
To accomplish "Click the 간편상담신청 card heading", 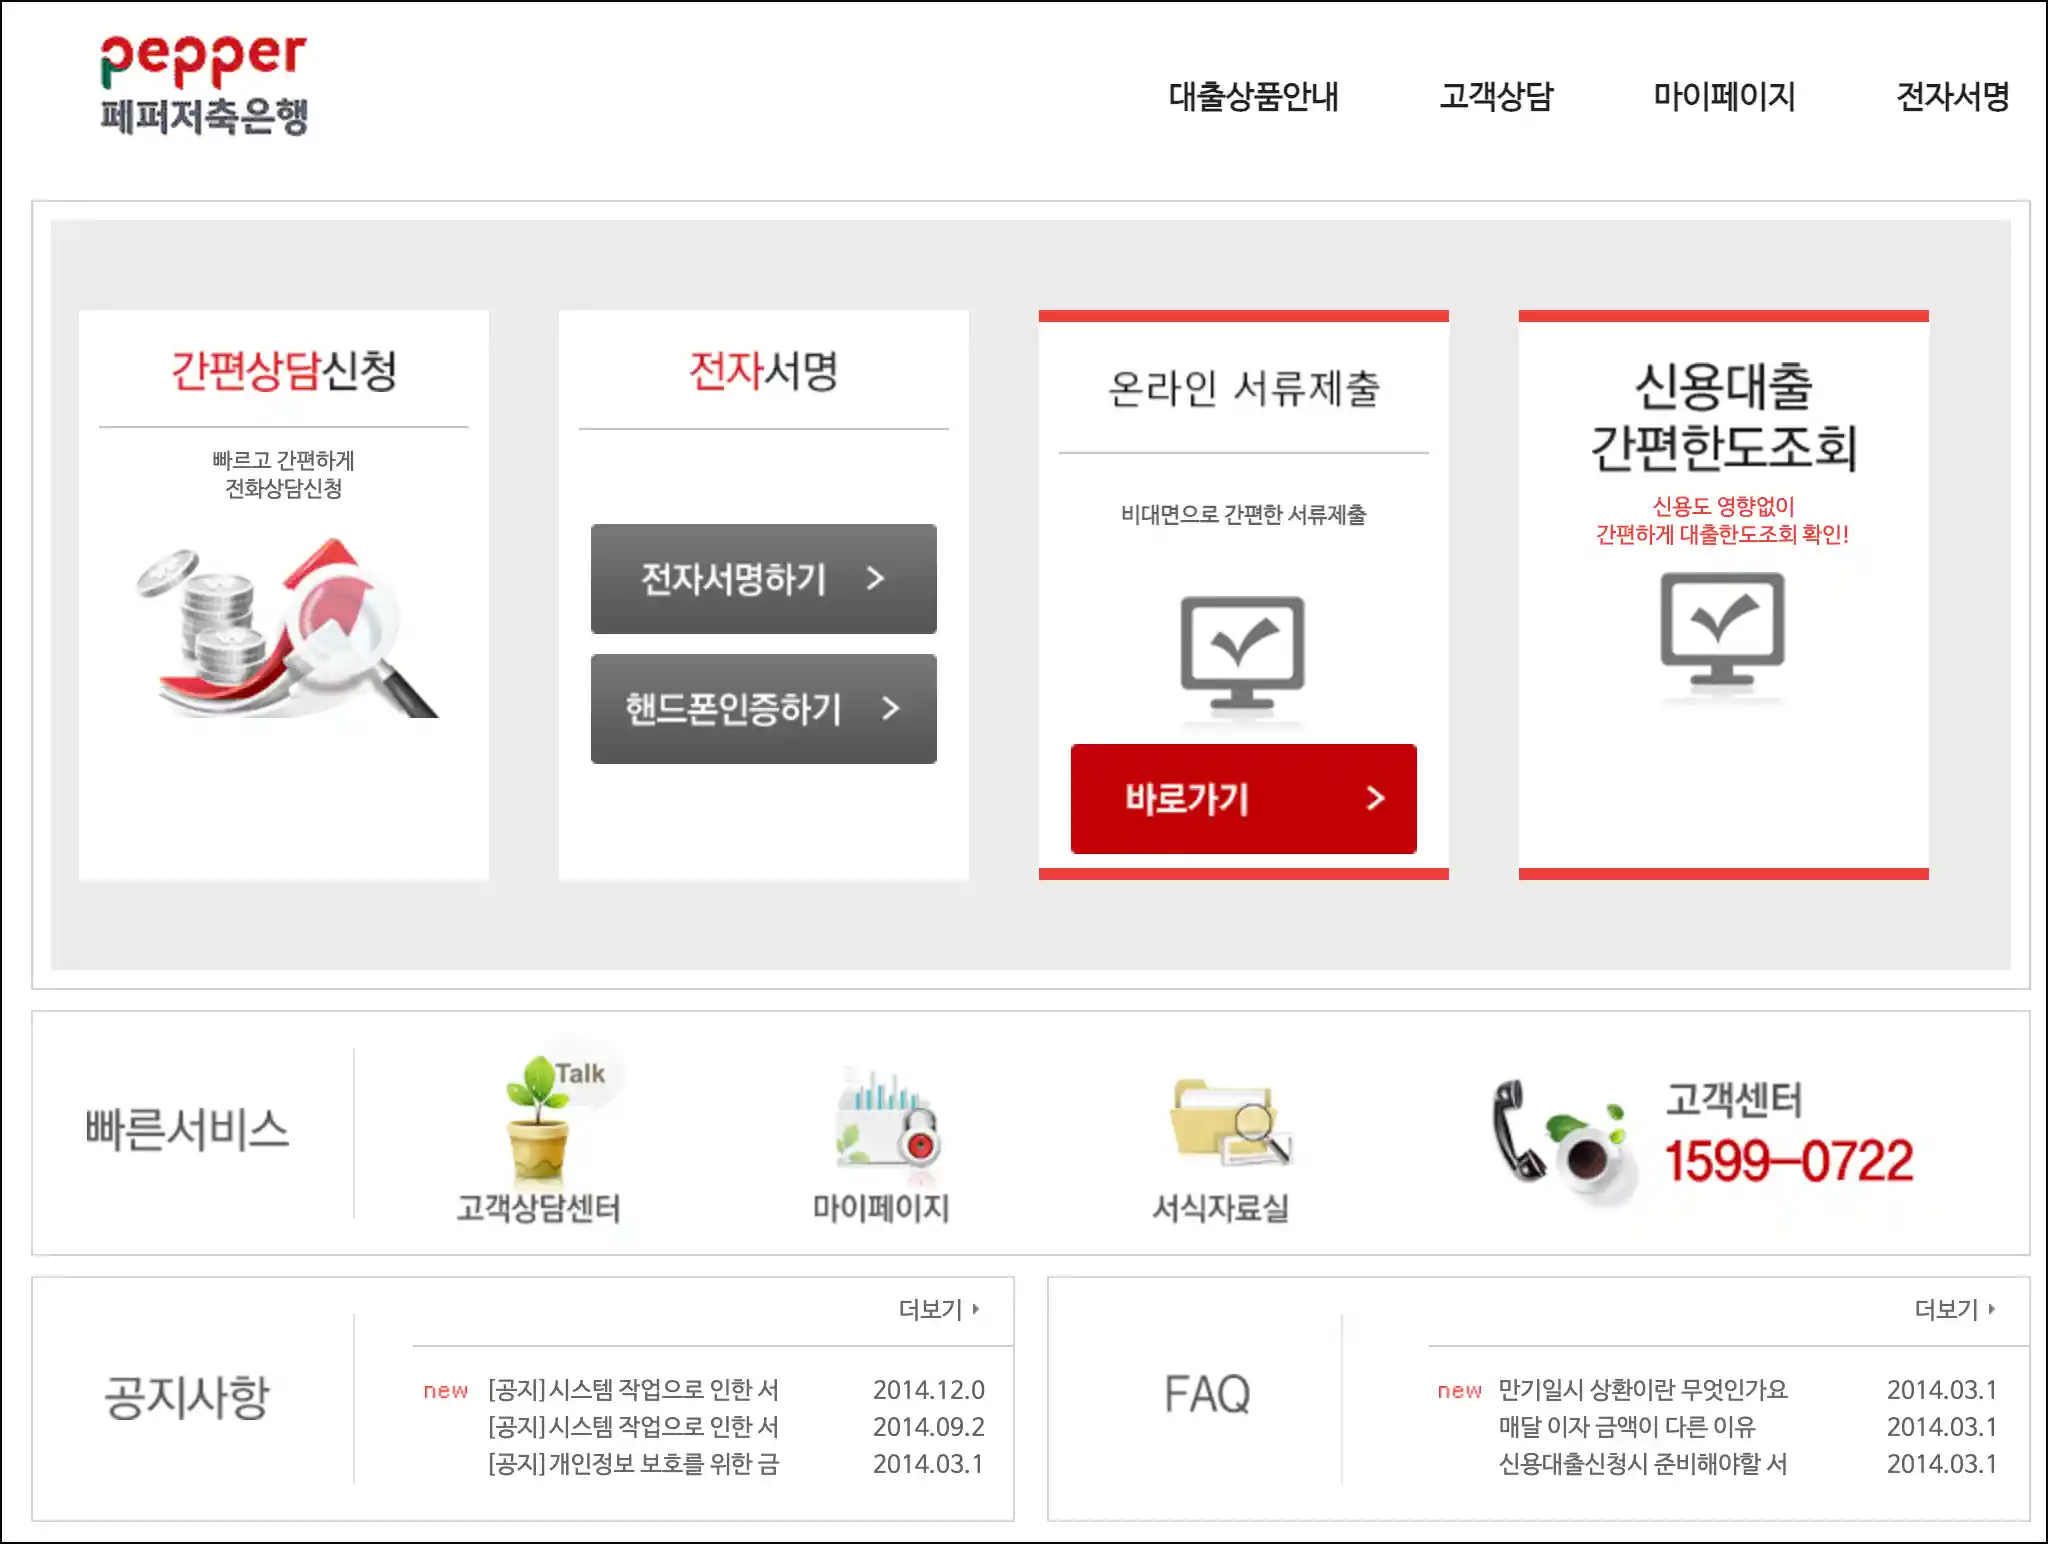I will coord(284,371).
